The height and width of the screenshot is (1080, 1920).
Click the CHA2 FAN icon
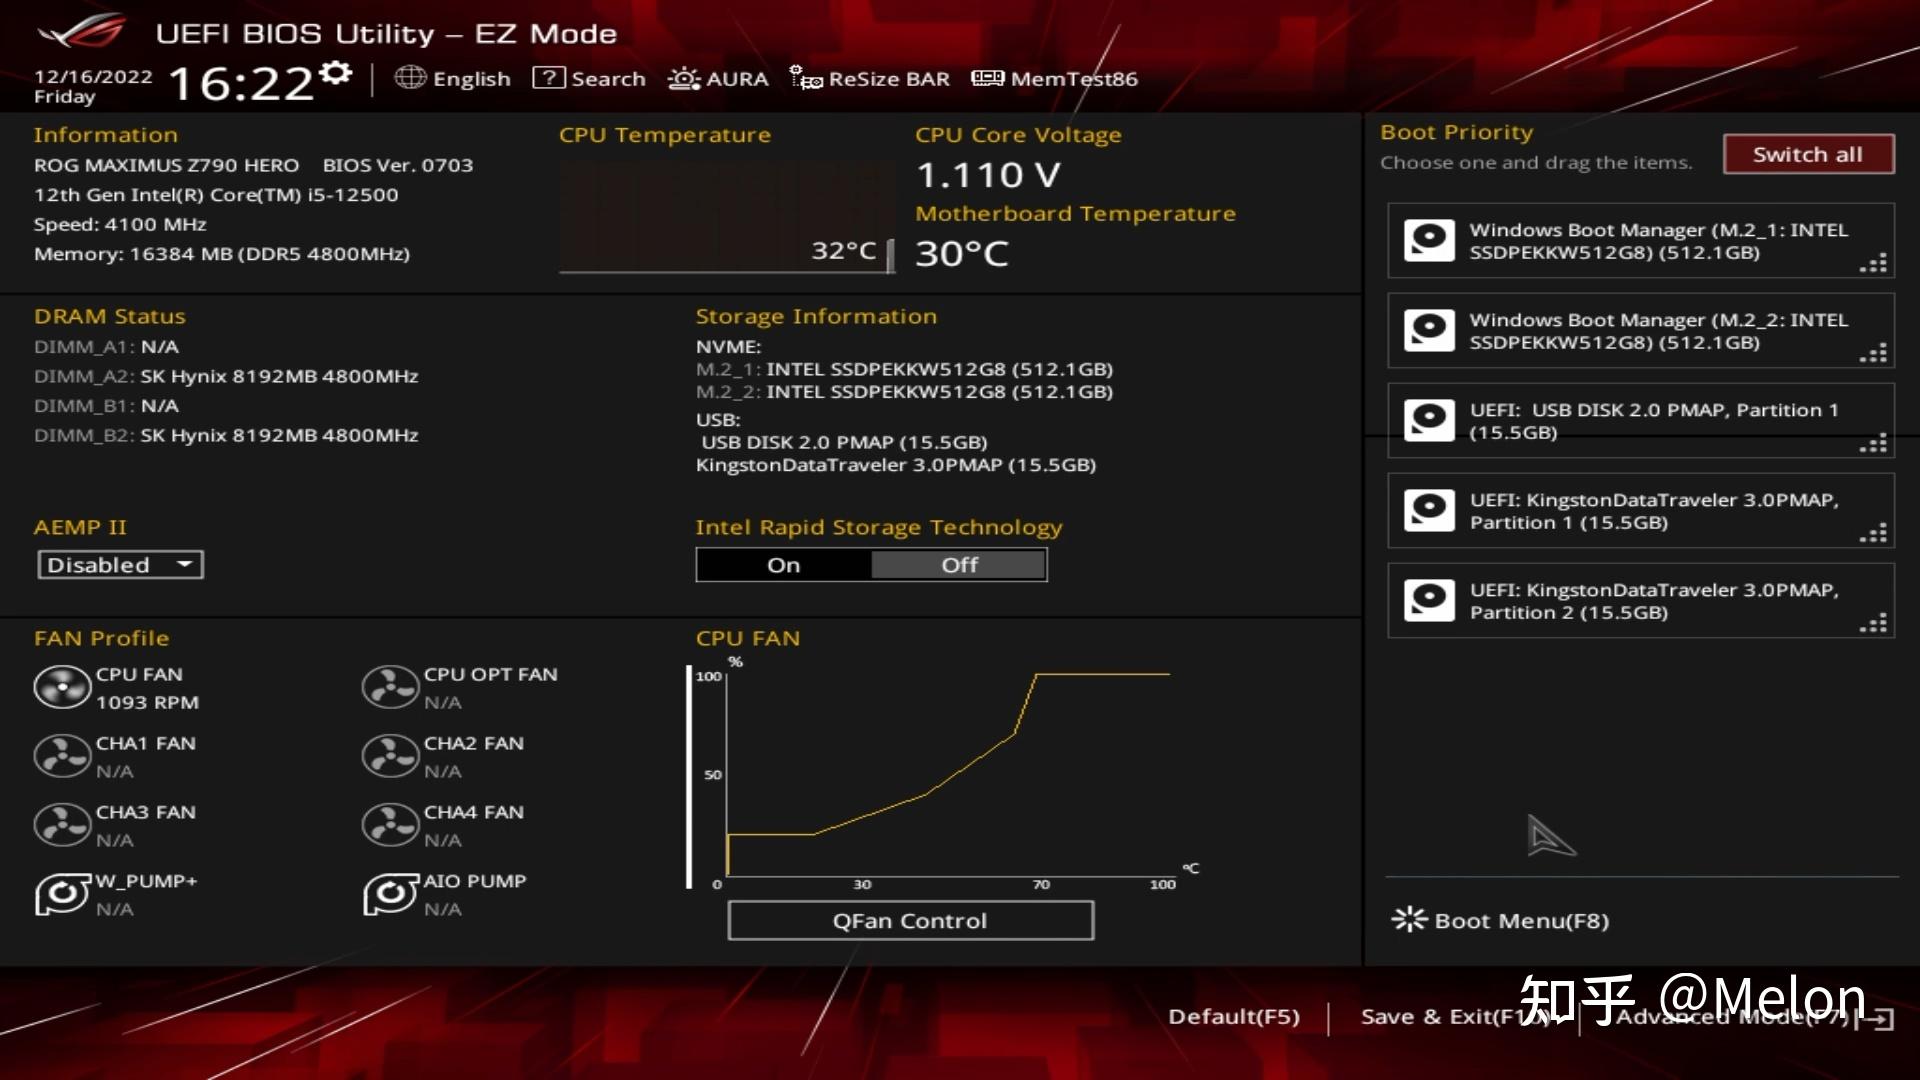[390, 757]
